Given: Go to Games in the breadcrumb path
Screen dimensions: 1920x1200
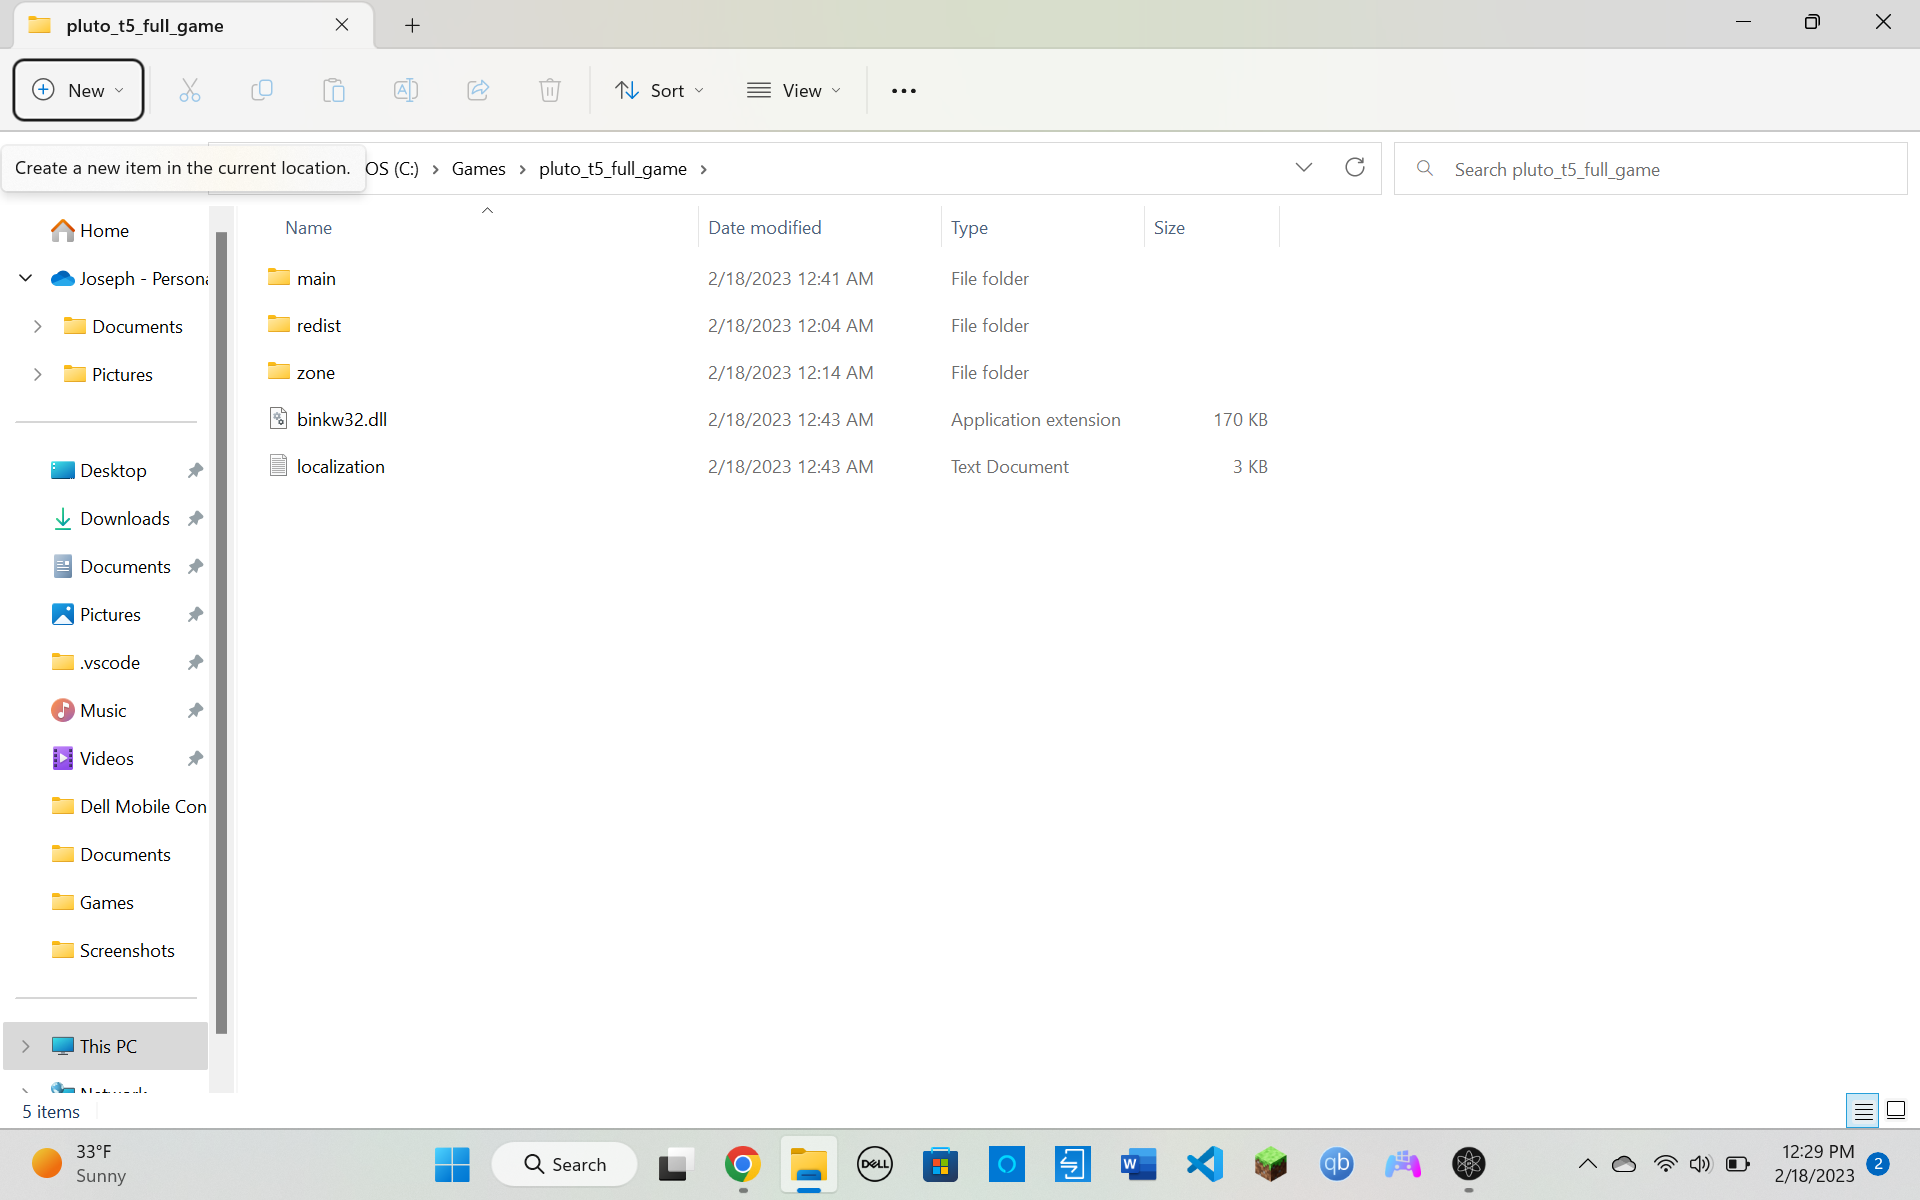Looking at the screenshot, I should [x=479, y=169].
